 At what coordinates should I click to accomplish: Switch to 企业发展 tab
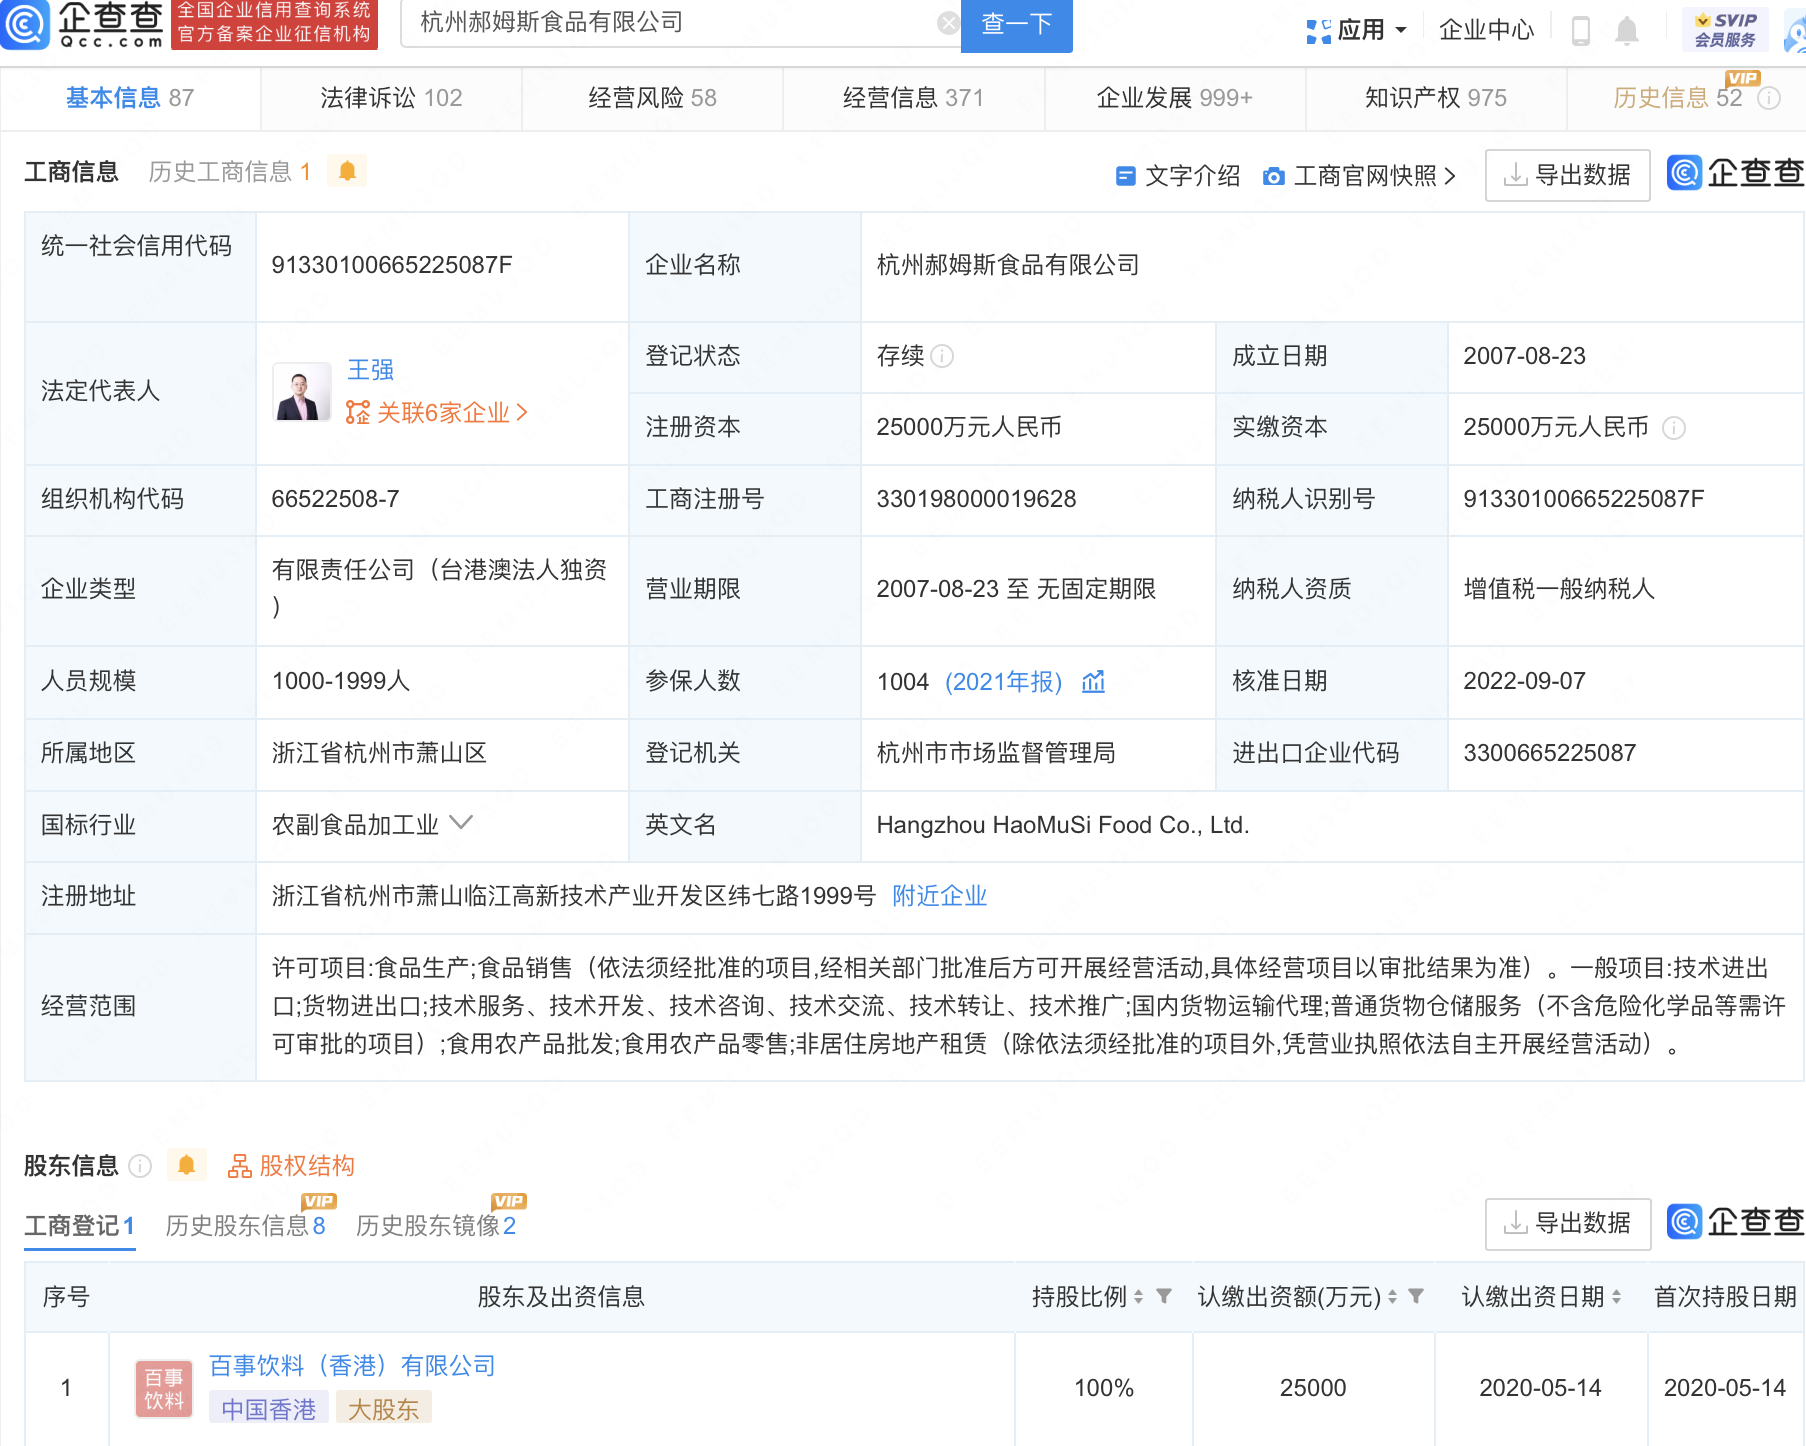[1175, 98]
